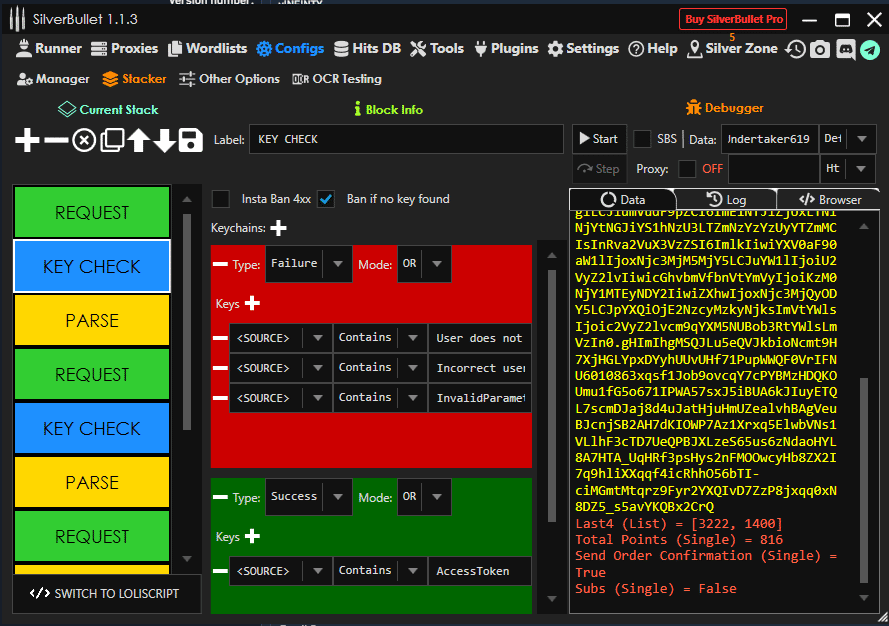Open the Success keychain Mode dropdown
This screenshot has width=889, height=626.
tap(437, 497)
